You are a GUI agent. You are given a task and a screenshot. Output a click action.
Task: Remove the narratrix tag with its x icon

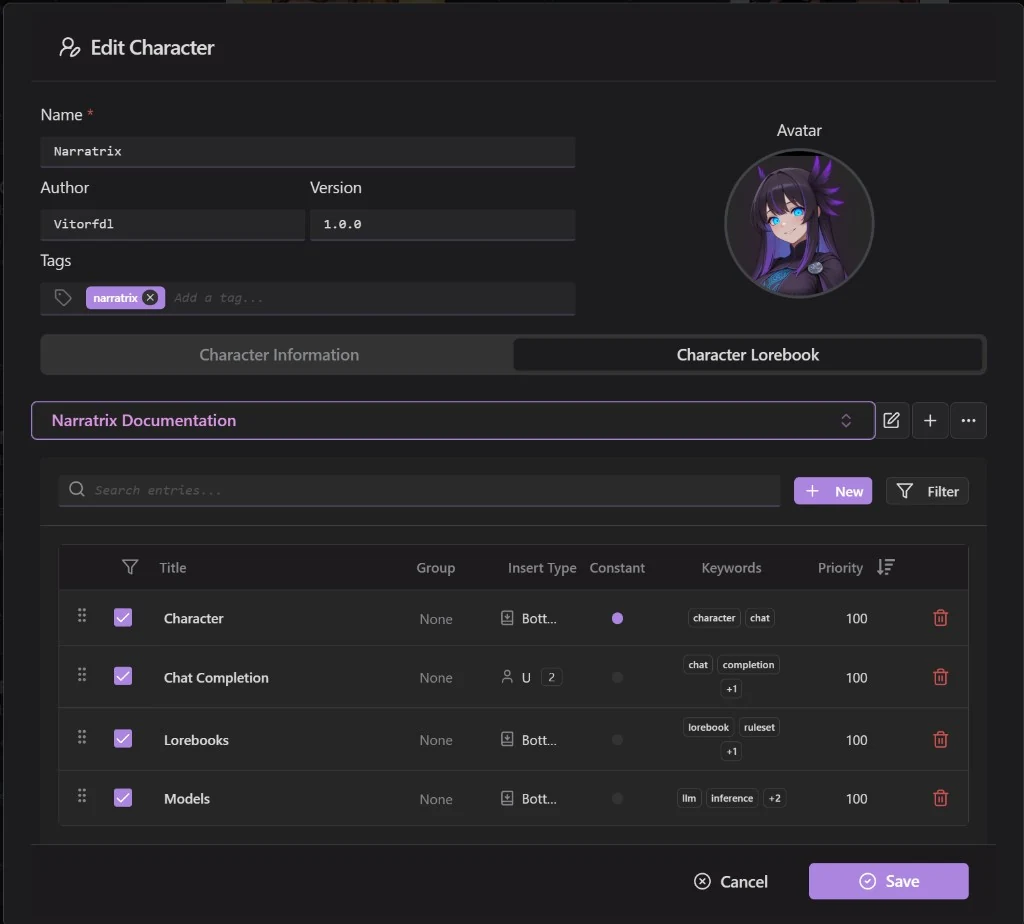pyautogui.click(x=150, y=298)
